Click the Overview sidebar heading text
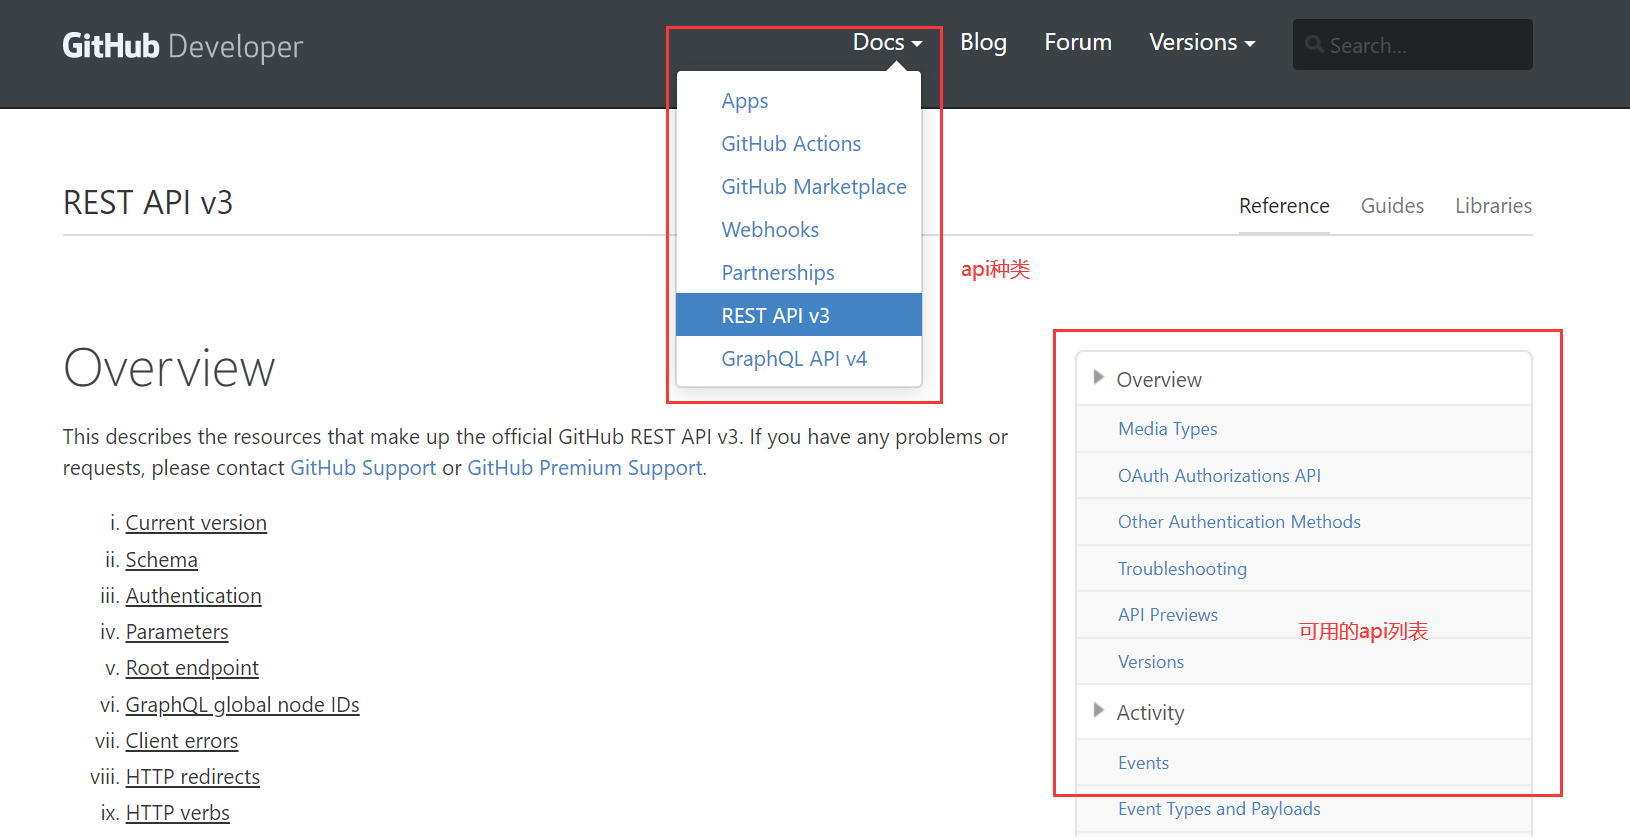Viewport: 1630px width, 837px height. pos(1159,380)
